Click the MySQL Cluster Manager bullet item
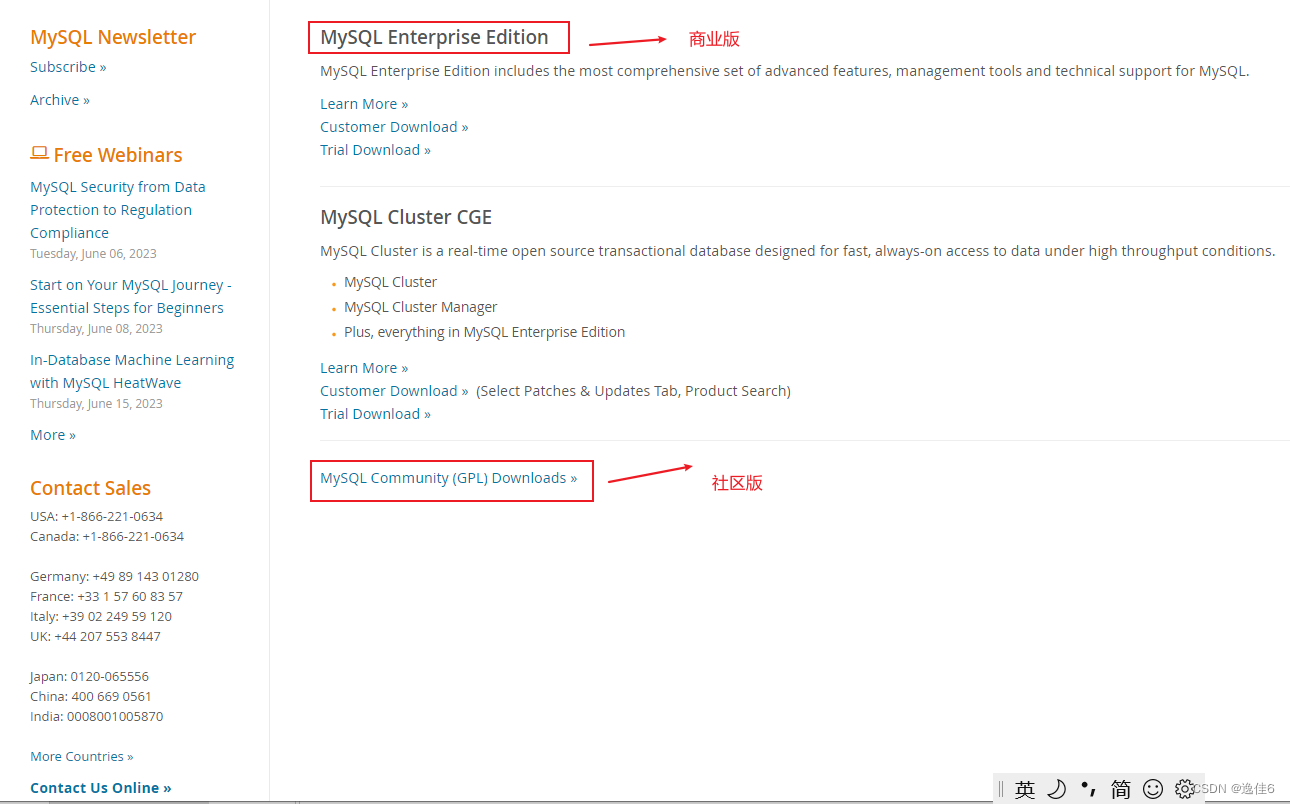1290x804 pixels. [420, 307]
